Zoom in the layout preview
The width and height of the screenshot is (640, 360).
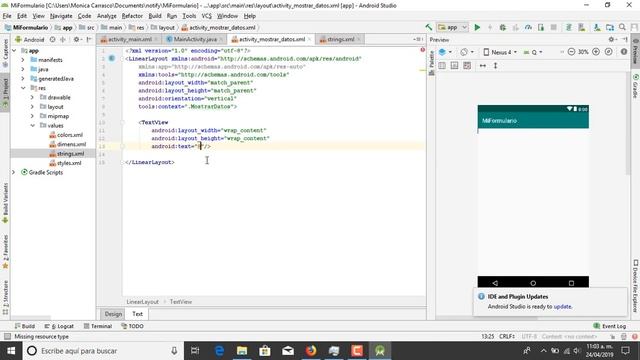click(596, 52)
